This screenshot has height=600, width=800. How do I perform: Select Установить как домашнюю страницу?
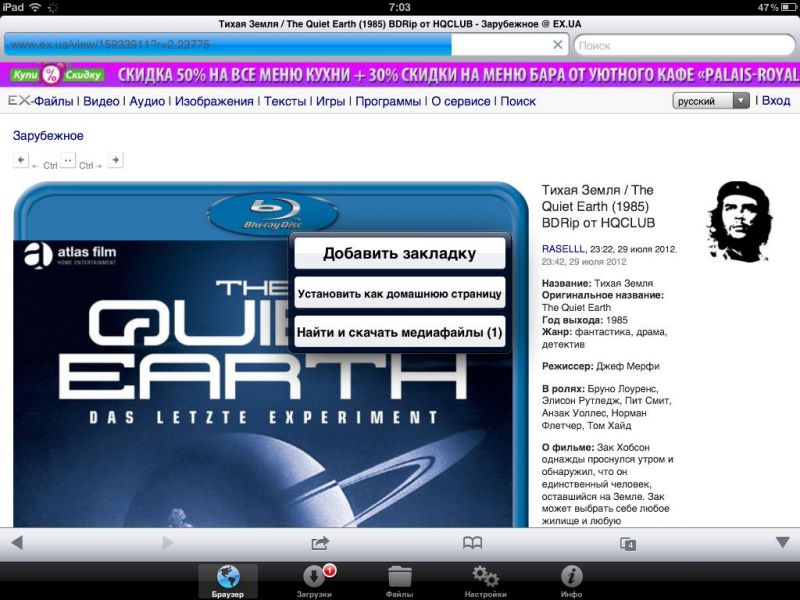pos(399,293)
